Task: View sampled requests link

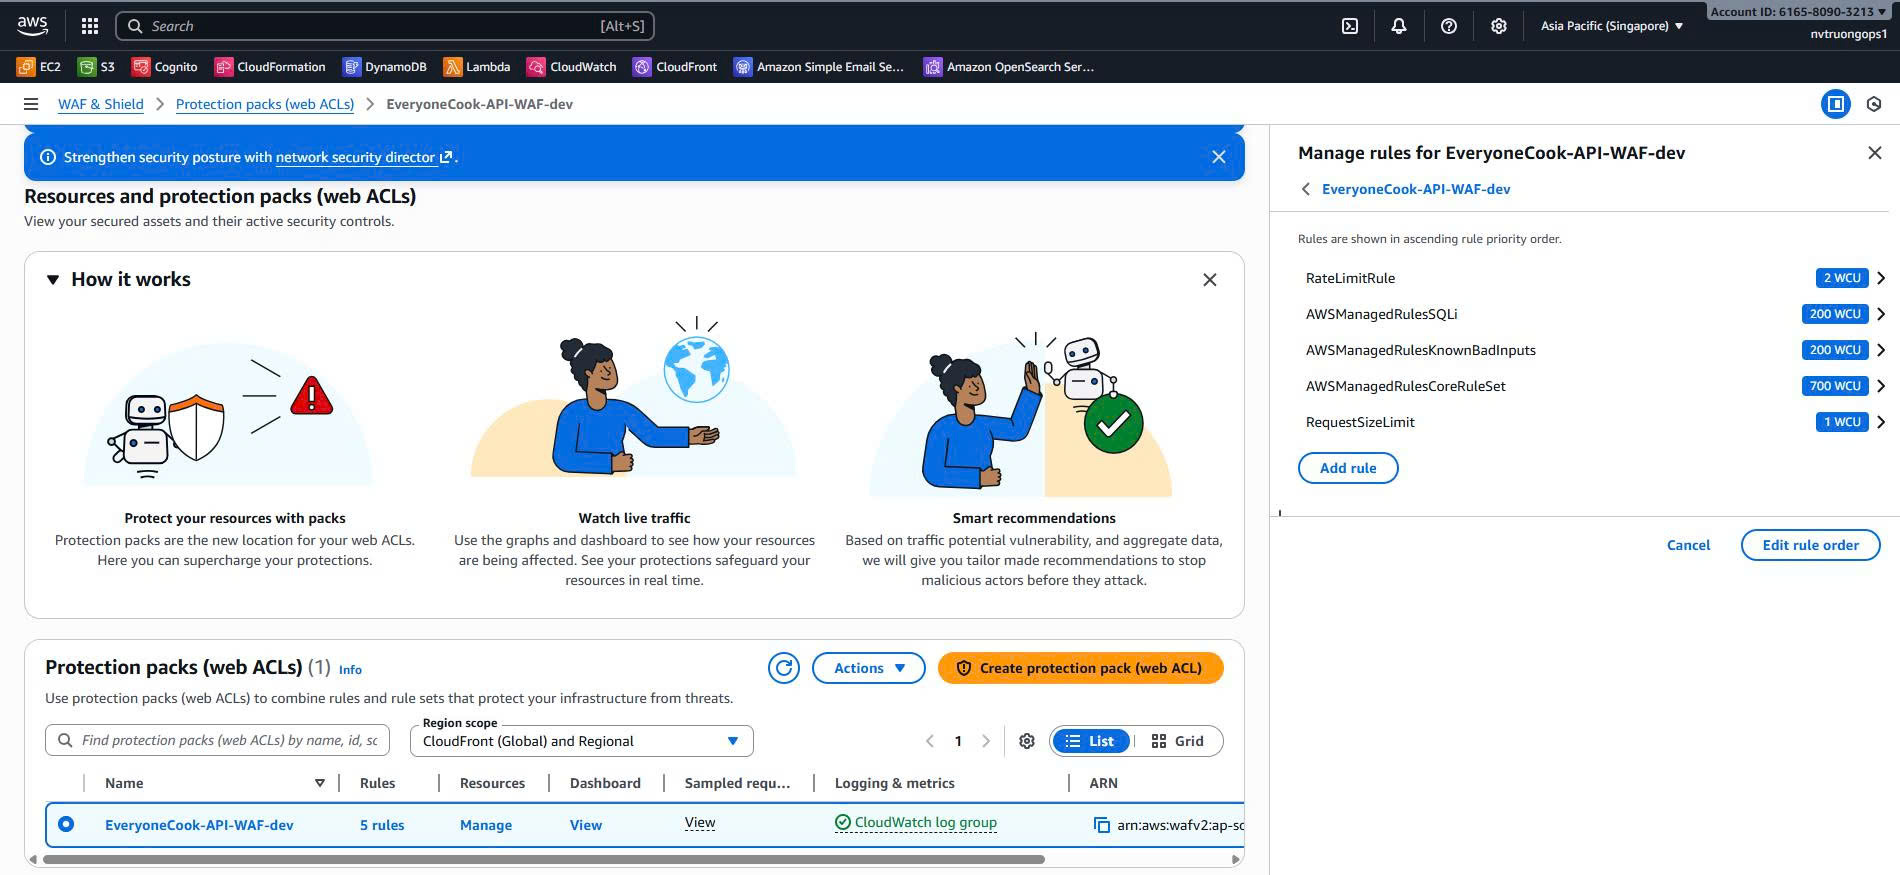Action: (700, 823)
